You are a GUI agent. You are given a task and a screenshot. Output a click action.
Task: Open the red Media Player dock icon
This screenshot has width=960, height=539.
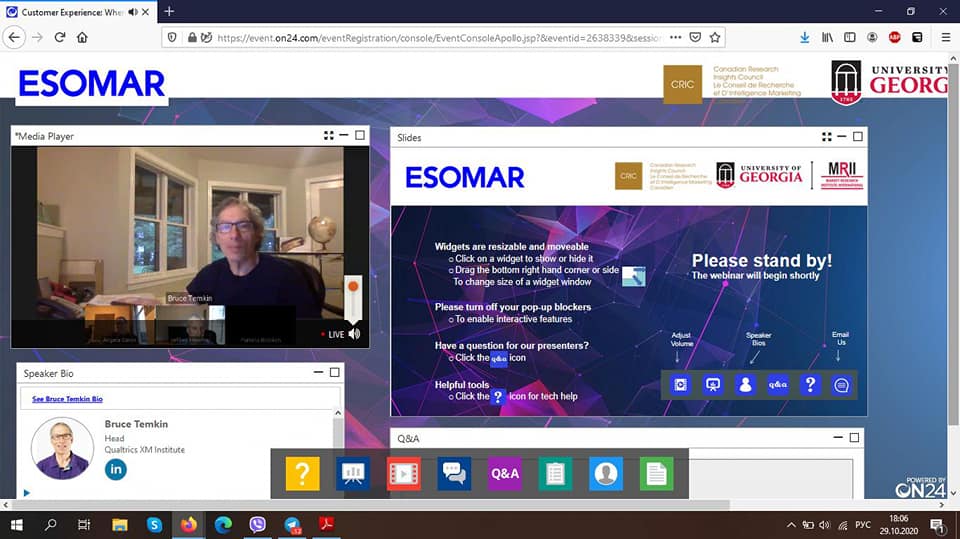pos(404,473)
